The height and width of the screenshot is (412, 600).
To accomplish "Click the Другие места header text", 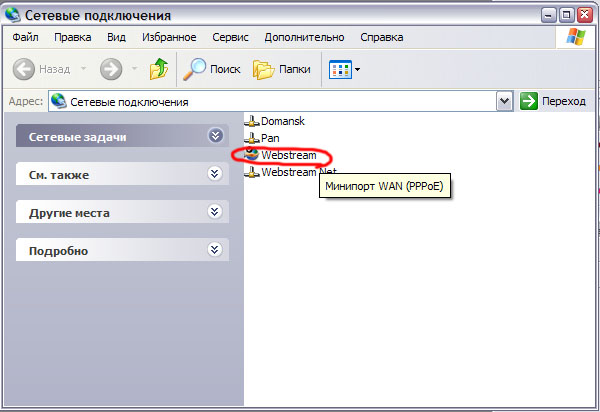I will pyautogui.click(x=69, y=213).
